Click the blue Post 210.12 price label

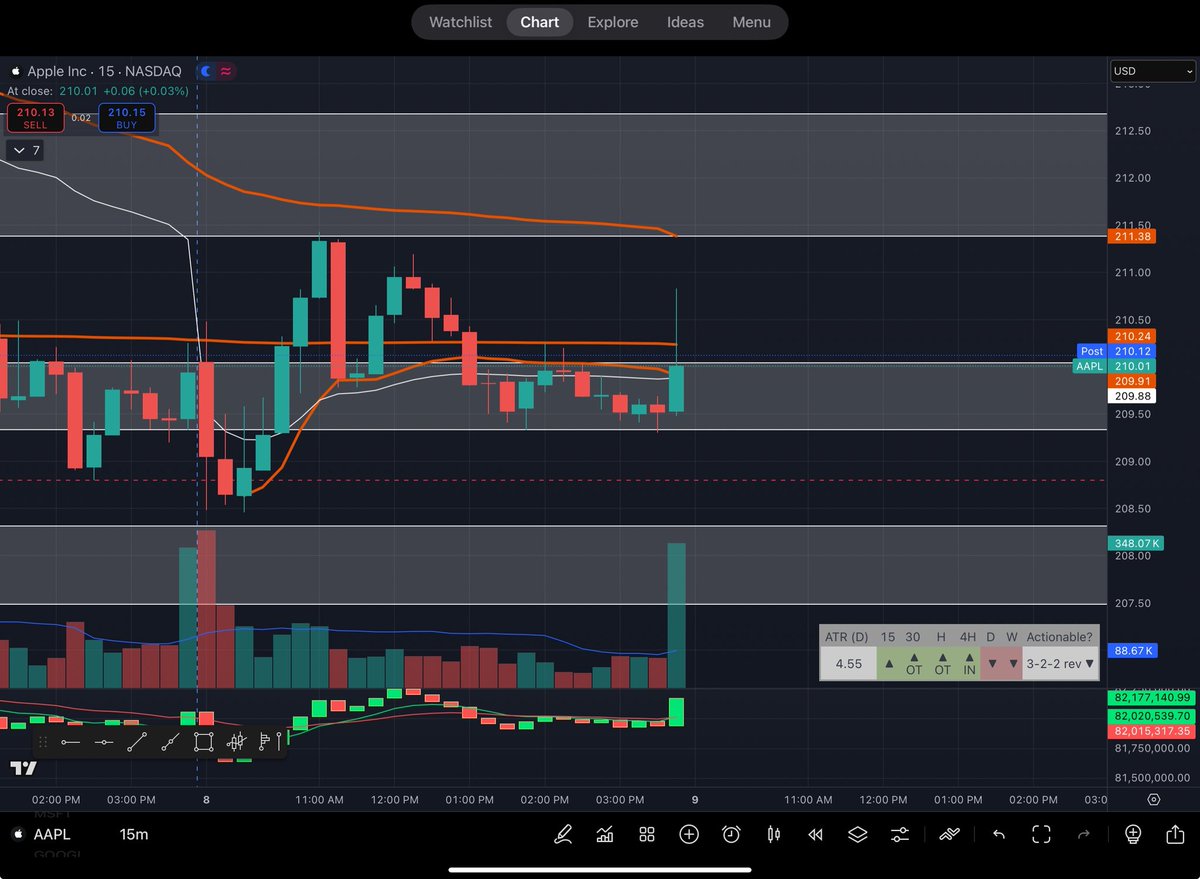click(x=1116, y=351)
